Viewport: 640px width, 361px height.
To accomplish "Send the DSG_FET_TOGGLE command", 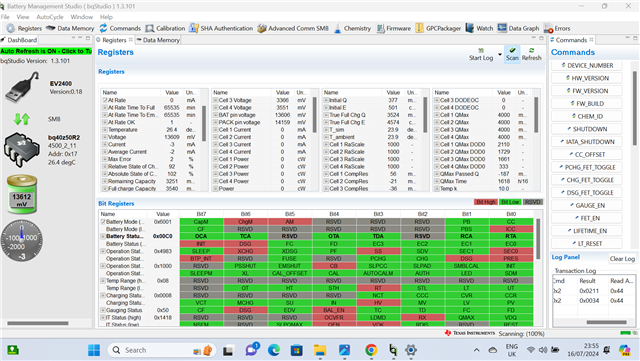I will tap(587, 192).
